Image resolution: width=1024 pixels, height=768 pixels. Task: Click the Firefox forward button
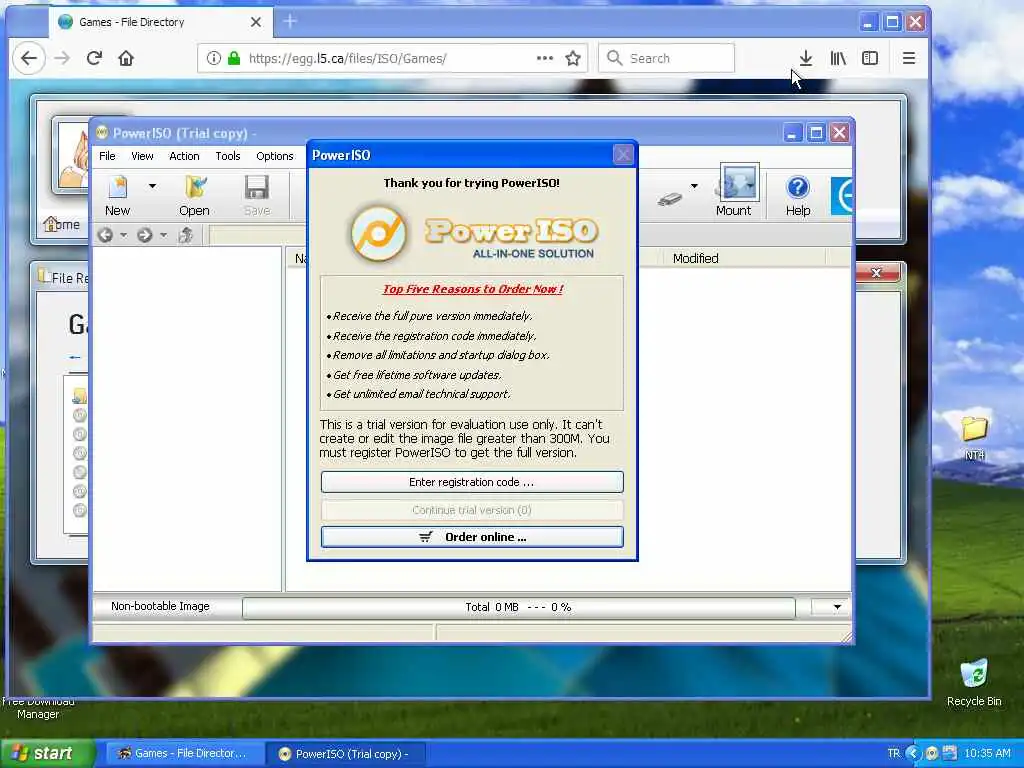coord(62,58)
